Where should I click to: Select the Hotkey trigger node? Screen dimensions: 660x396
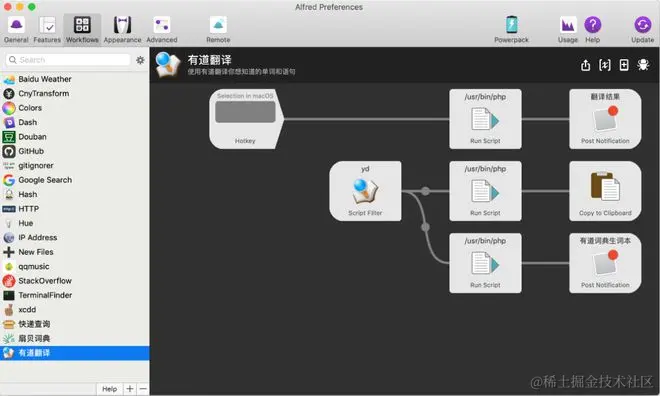point(246,119)
